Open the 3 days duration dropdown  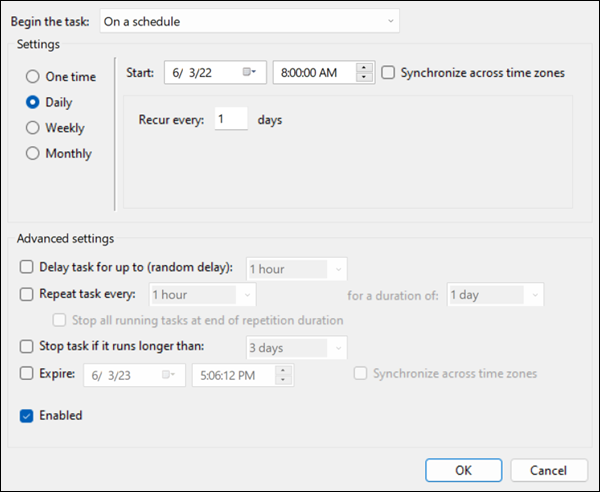296,348
